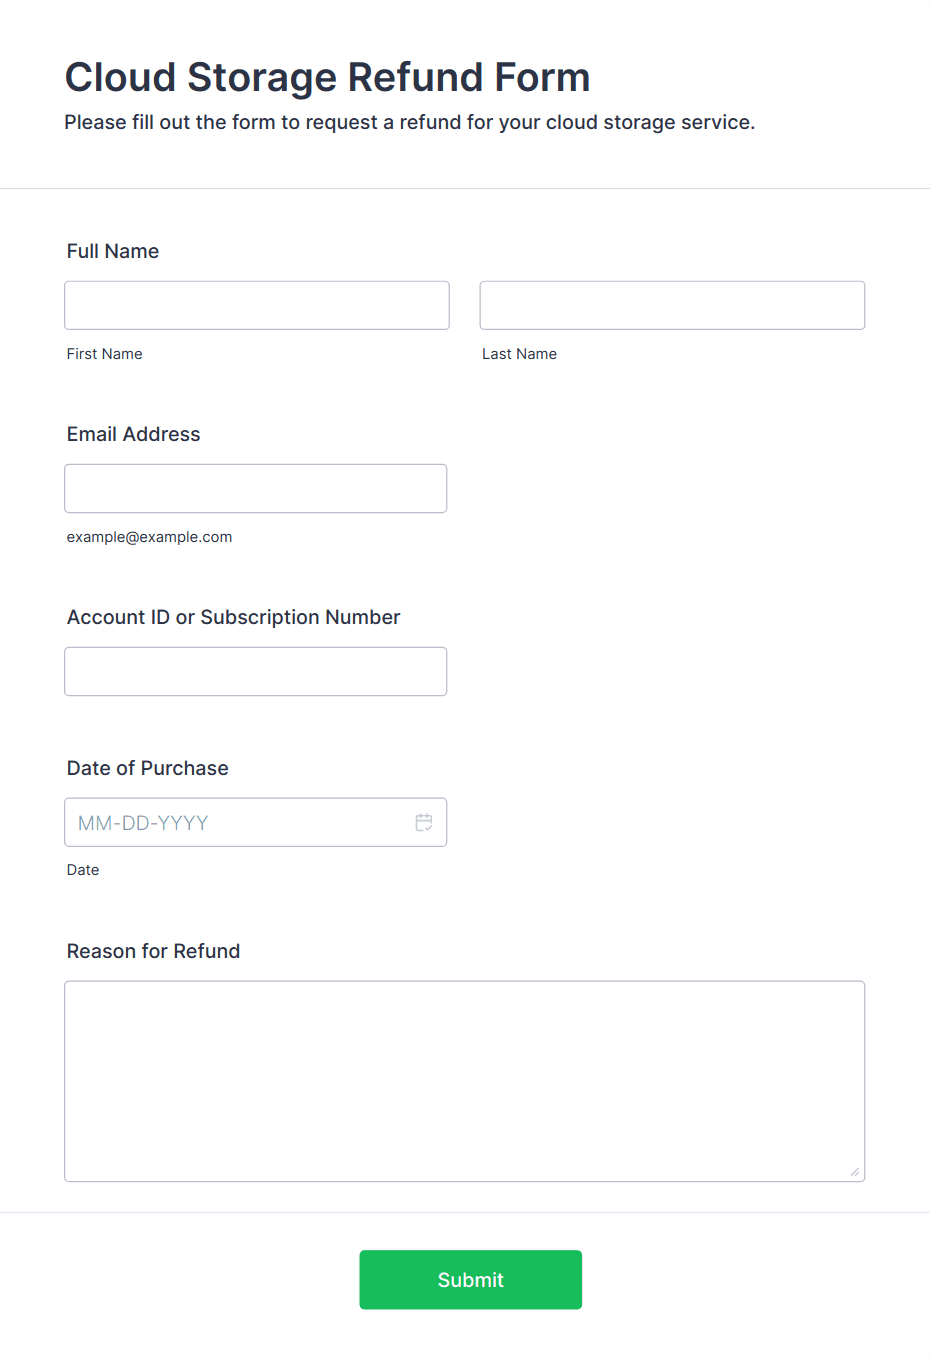Click Account ID or Subscription Number box
Image resolution: width=930 pixels, height=1359 pixels.
[256, 671]
